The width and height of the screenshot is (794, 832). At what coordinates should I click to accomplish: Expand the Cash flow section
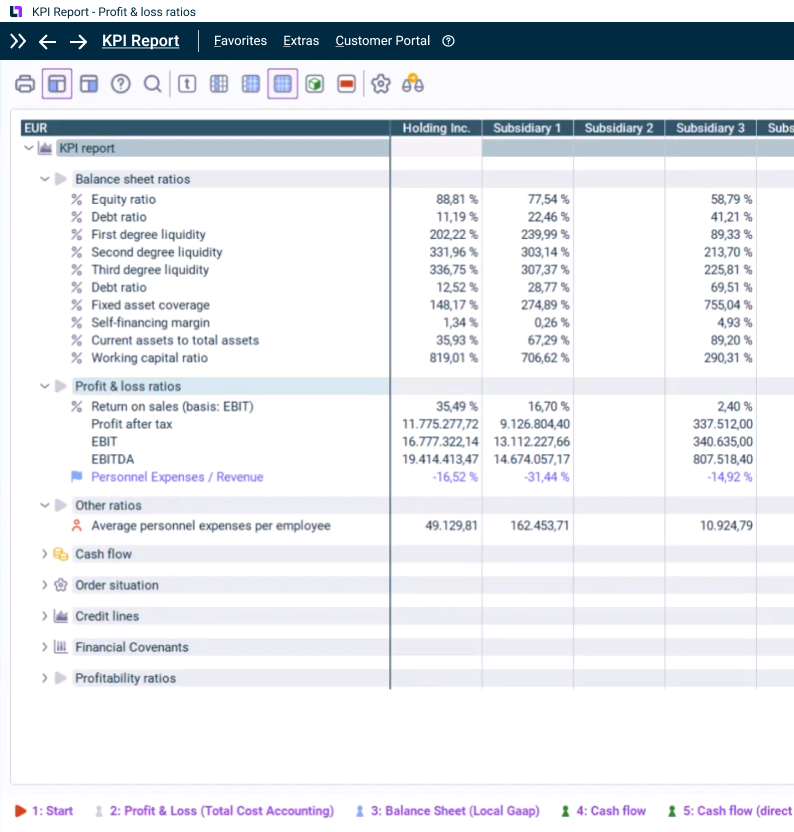(44, 554)
